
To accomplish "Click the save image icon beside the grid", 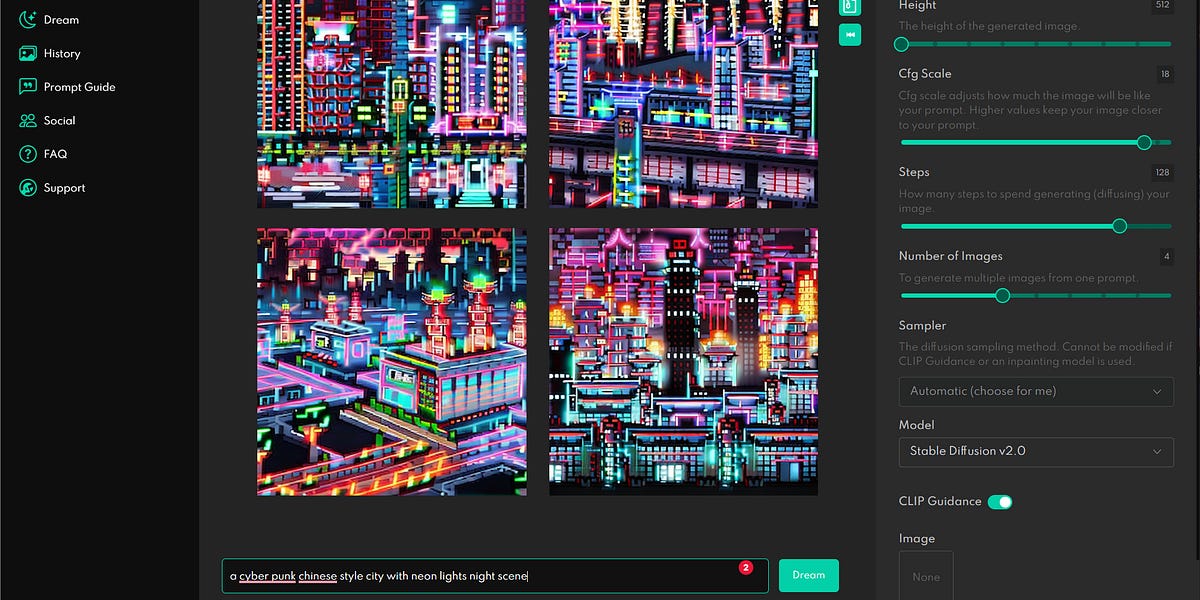I will [x=850, y=8].
